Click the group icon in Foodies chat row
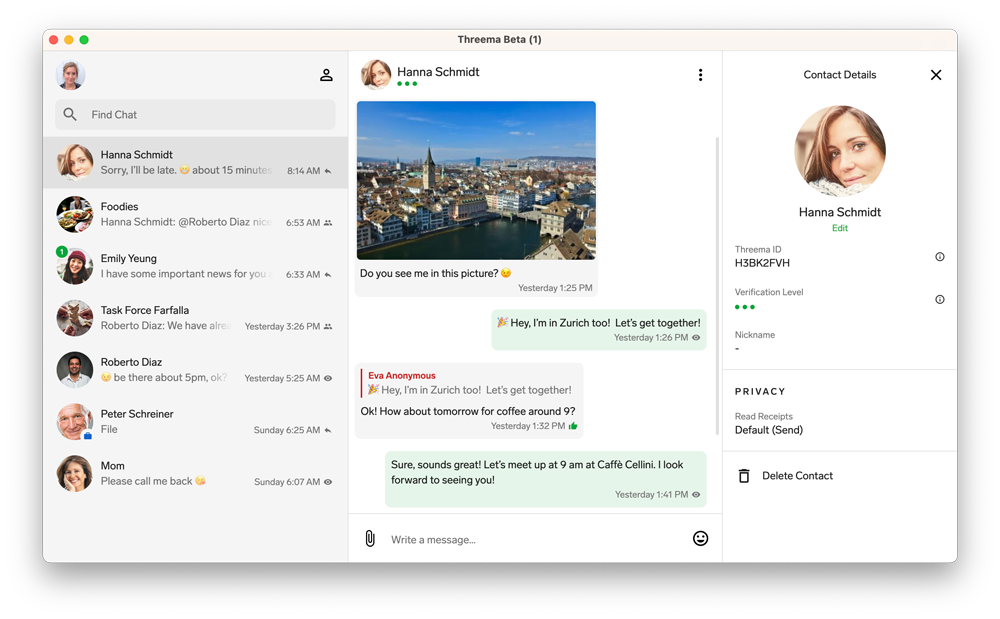The height and width of the screenshot is (619, 1000). point(328,222)
